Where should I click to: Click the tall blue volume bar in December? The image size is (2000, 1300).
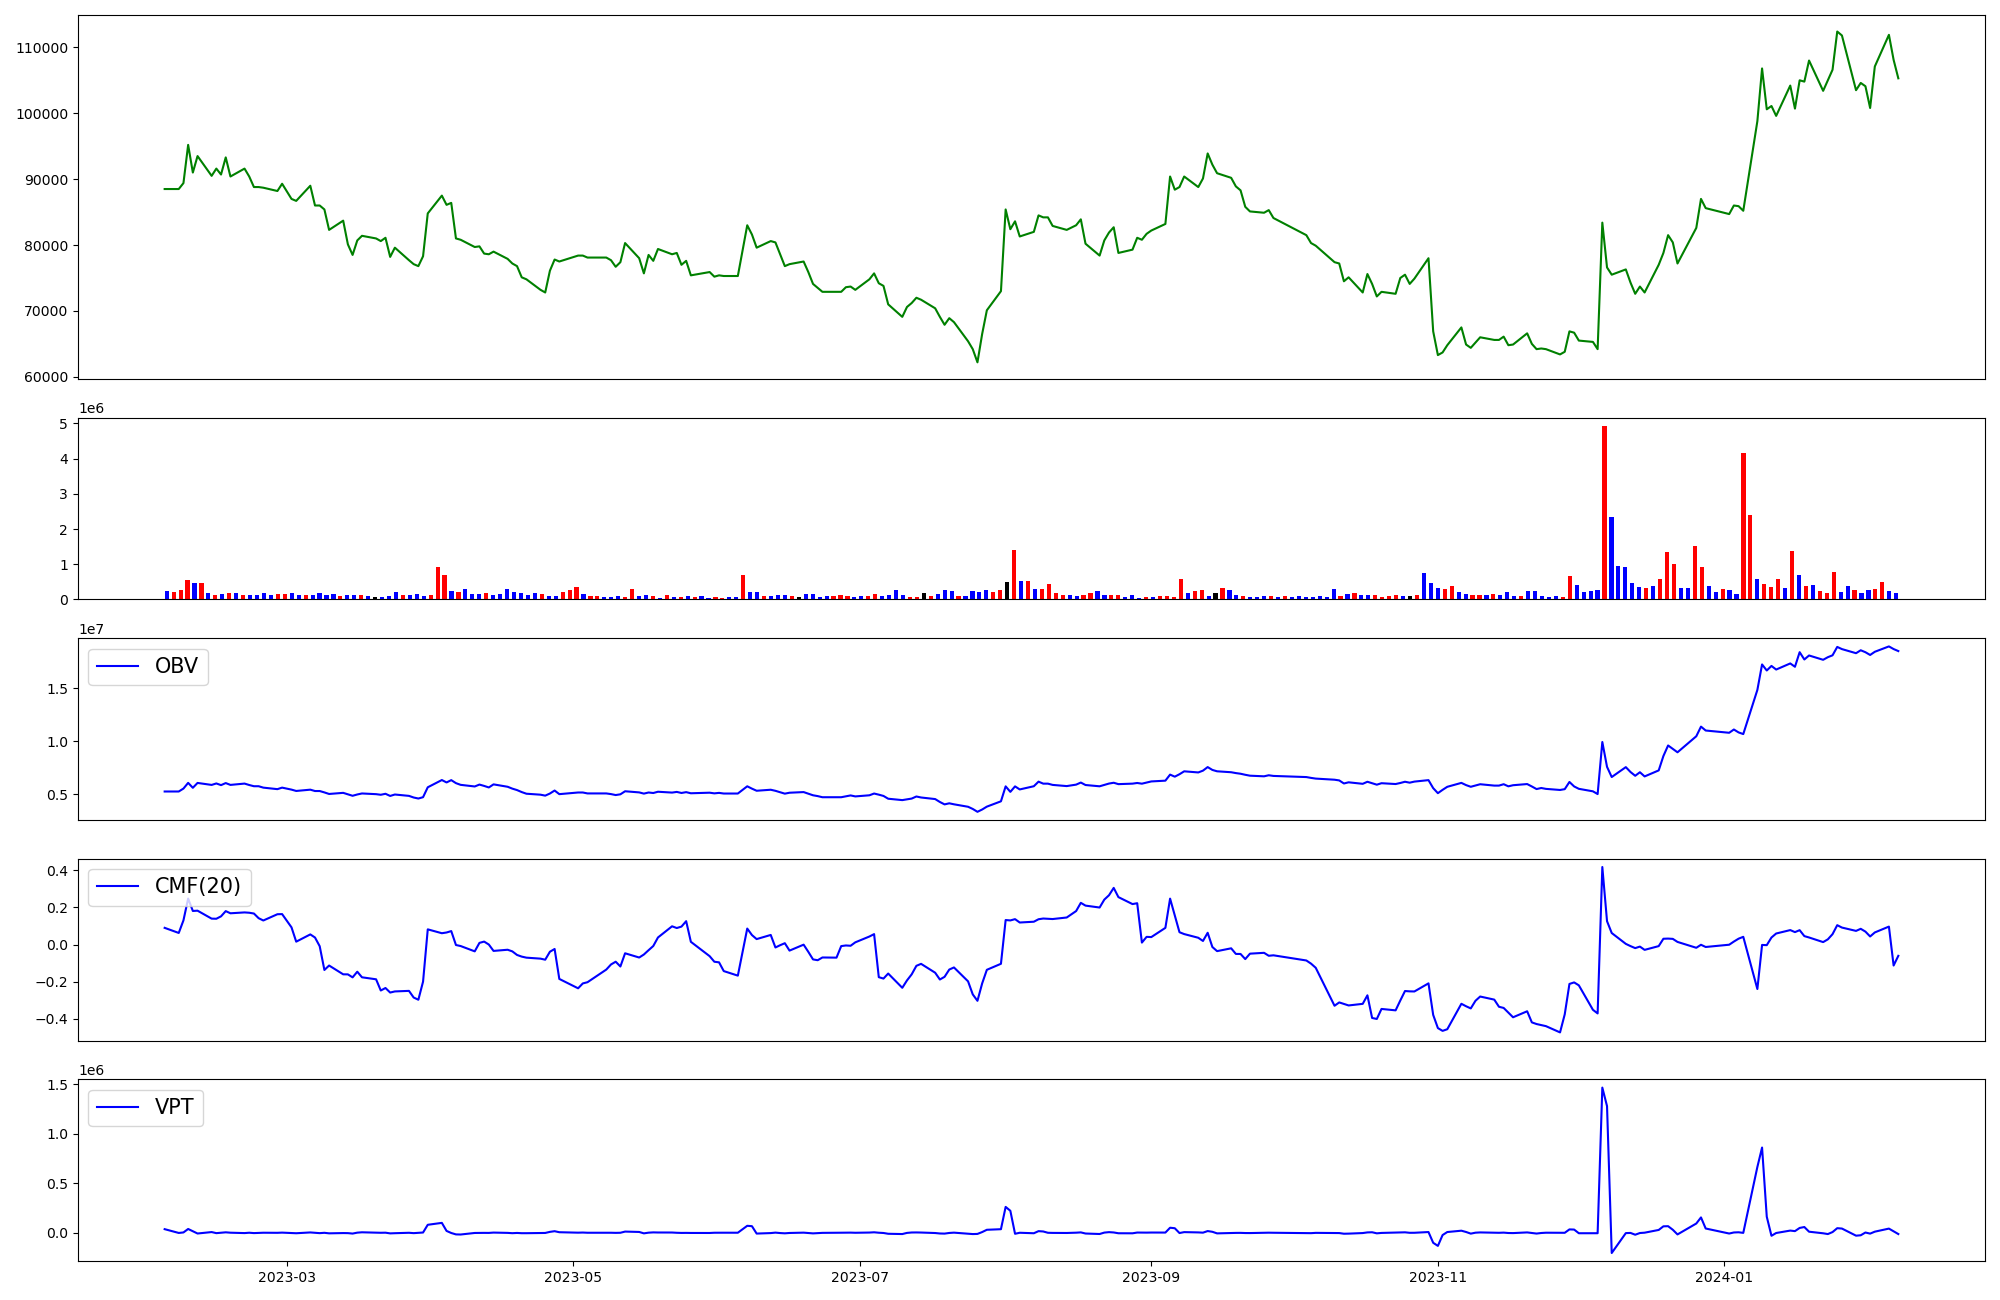[1611, 558]
